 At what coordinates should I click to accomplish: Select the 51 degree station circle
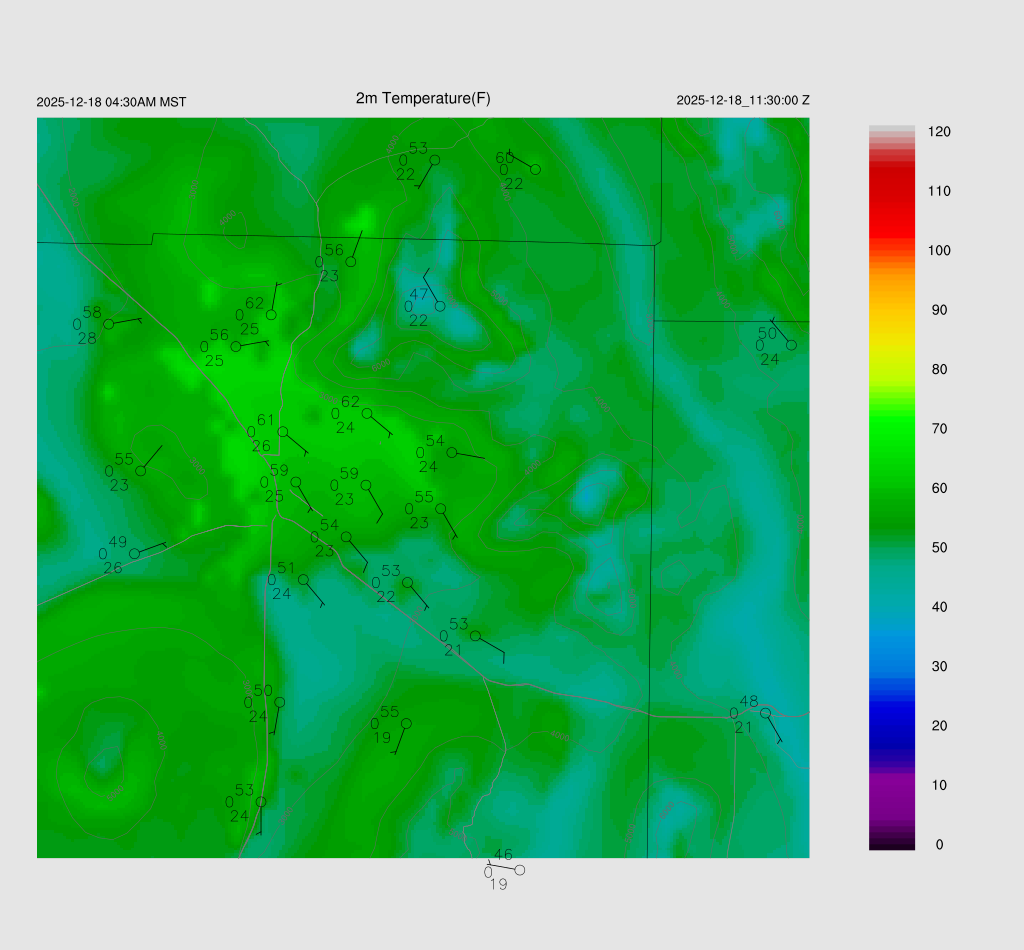304,579
